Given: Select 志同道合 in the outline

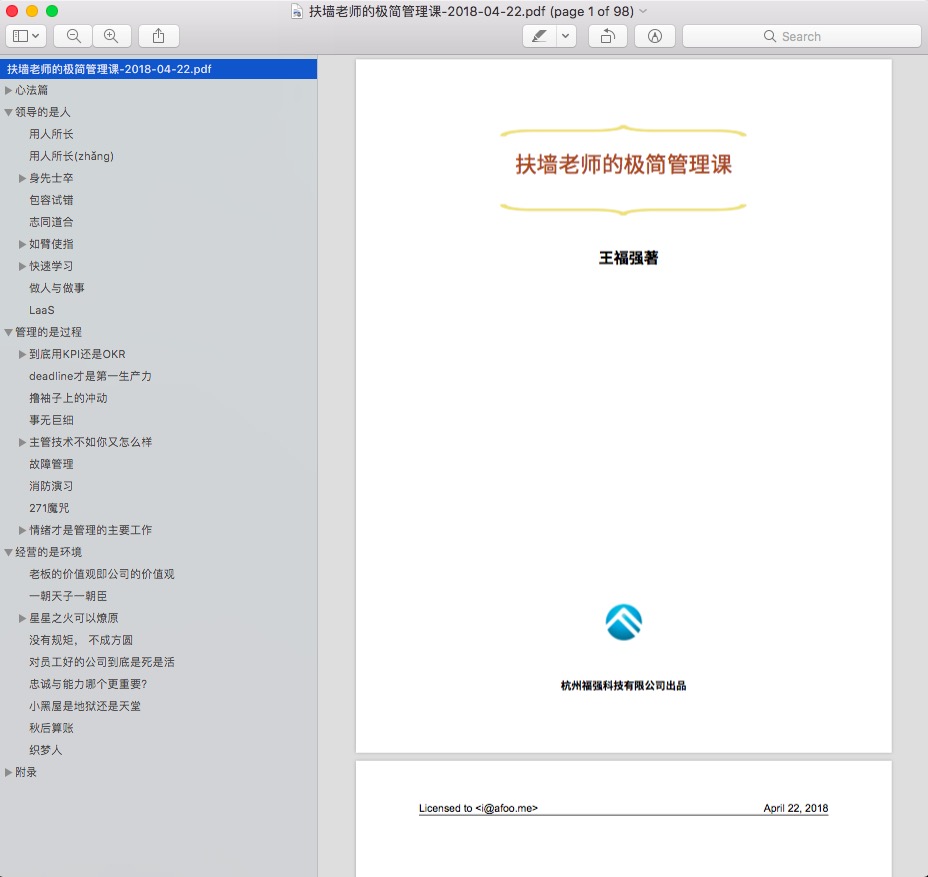Looking at the screenshot, I should (x=51, y=222).
